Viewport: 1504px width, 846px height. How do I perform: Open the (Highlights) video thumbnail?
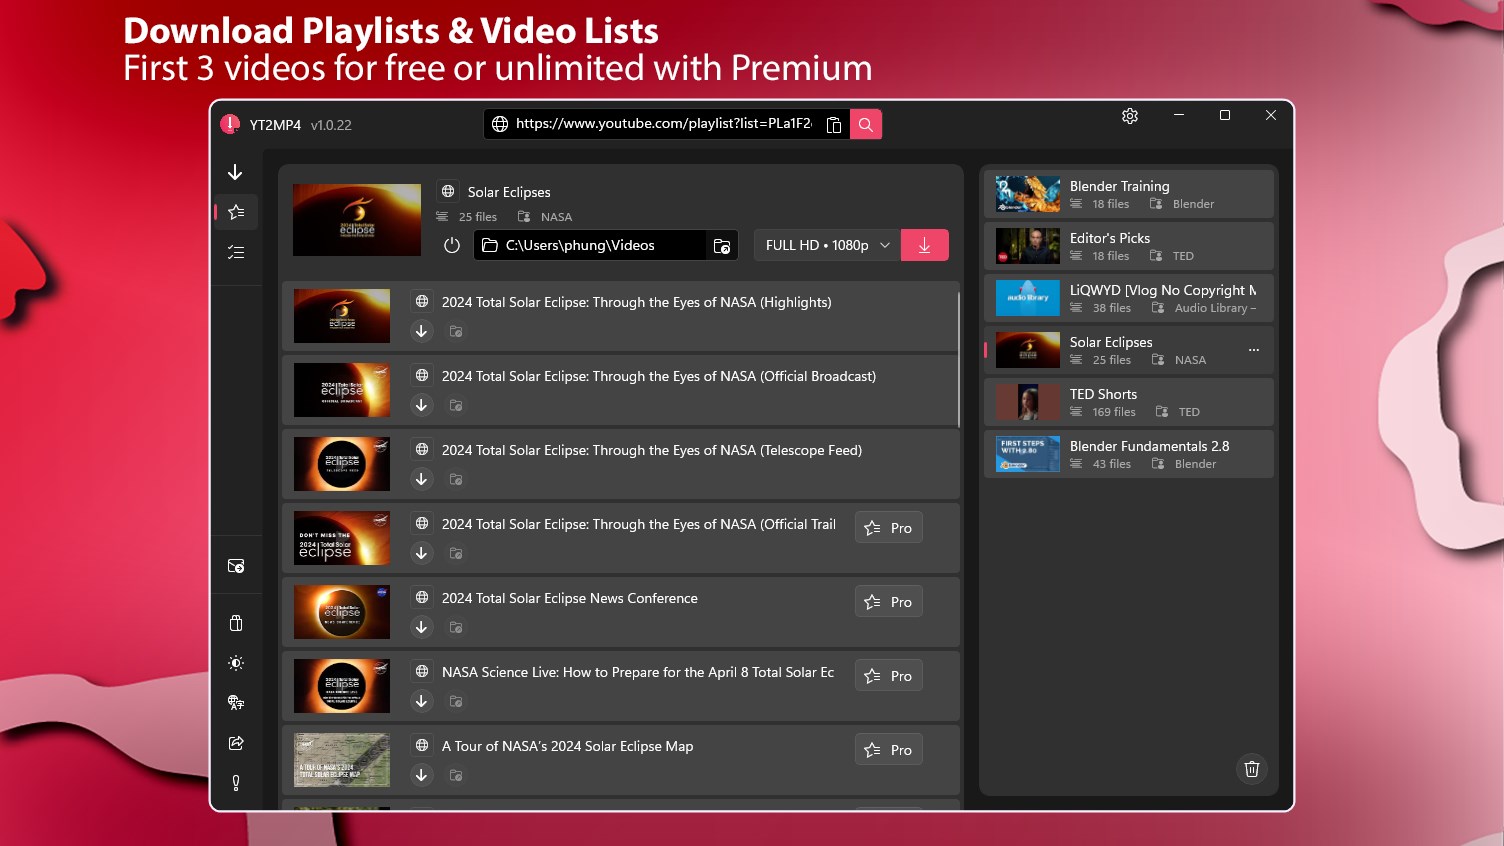(x=342, y=316)
